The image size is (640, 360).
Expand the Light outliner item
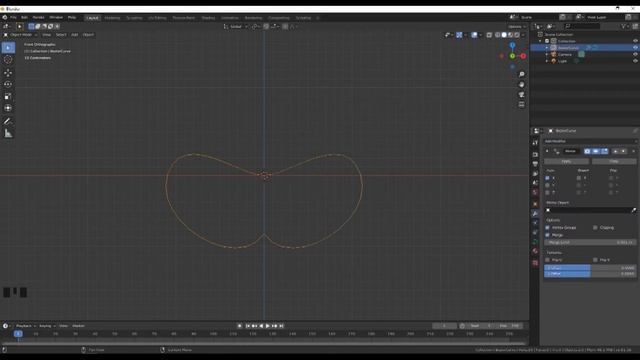[x=547, y=61]
